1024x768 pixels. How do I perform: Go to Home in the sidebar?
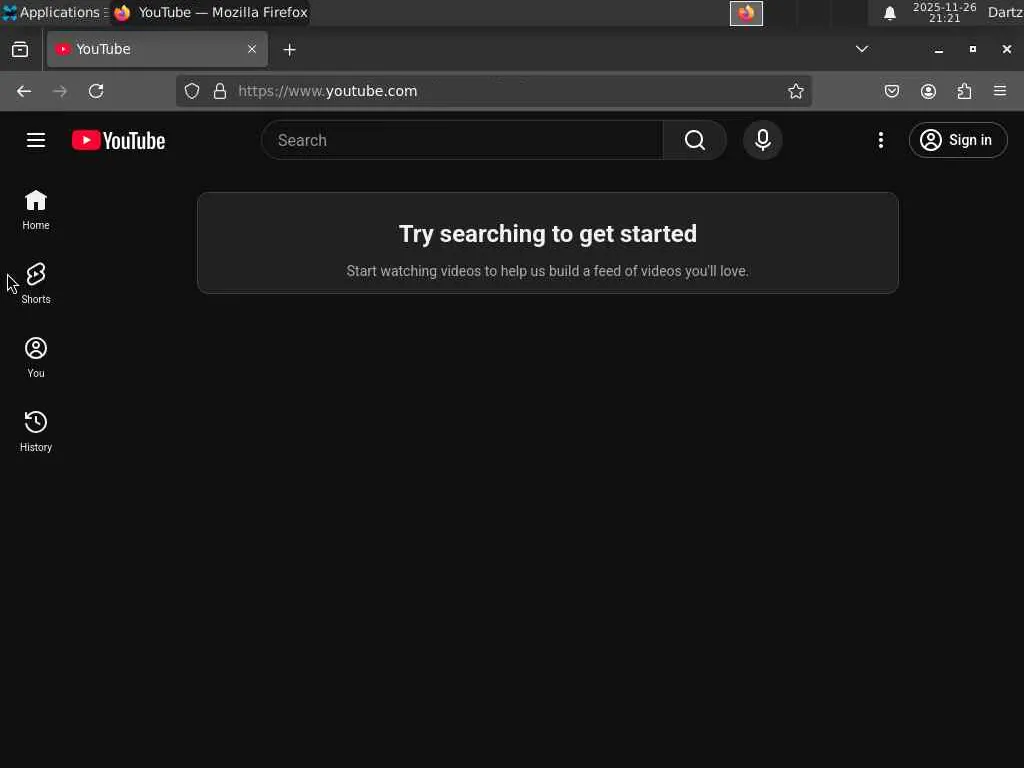[x=36, y=210]
